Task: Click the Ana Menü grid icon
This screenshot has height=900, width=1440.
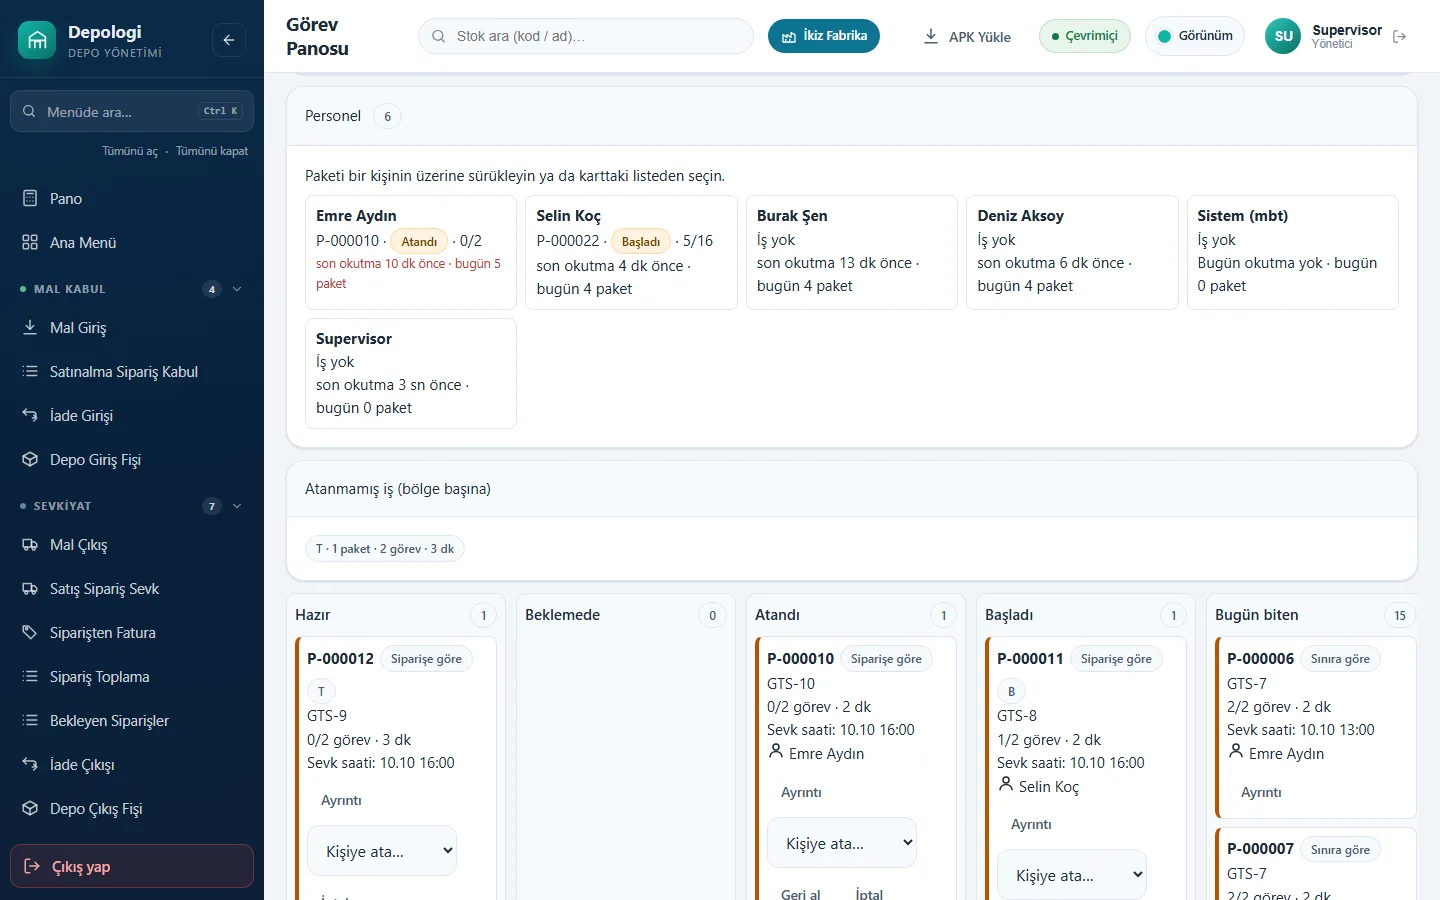Action: (x=30, y=242)
